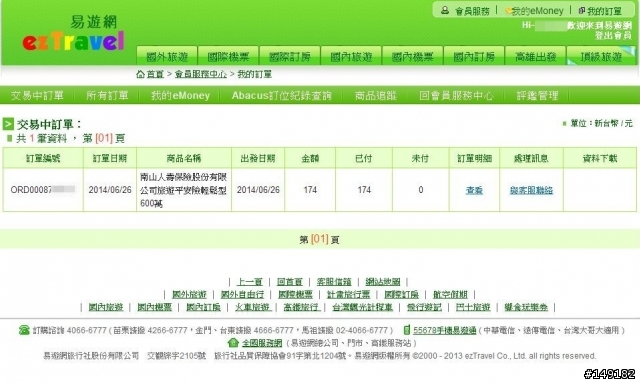Open the 國外旅遊 tab
The image size is (640, 382).
click(167, 56)
